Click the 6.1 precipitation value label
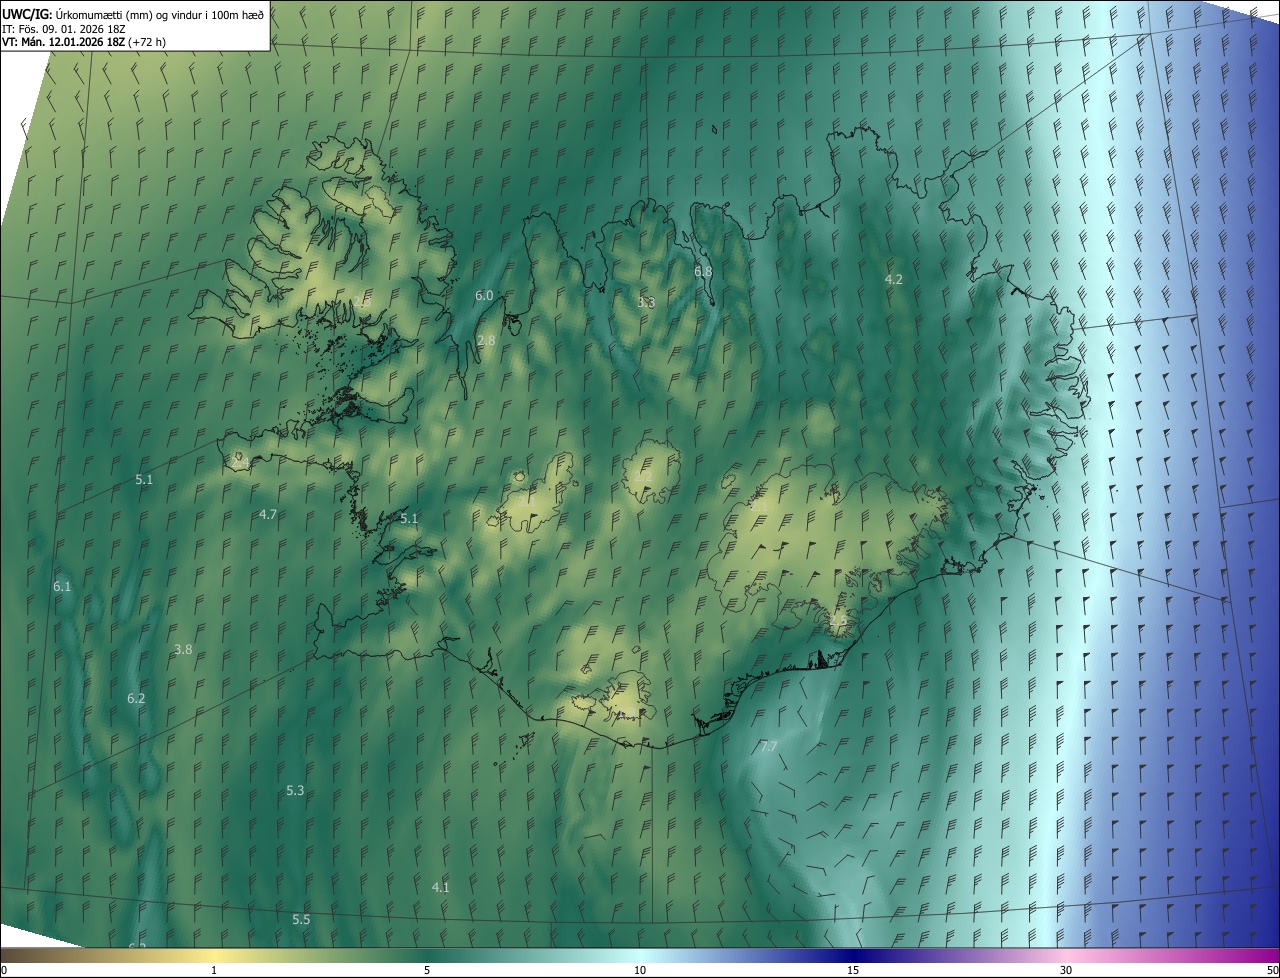The width and height of the screenshot is (1280, 978). 62,586
